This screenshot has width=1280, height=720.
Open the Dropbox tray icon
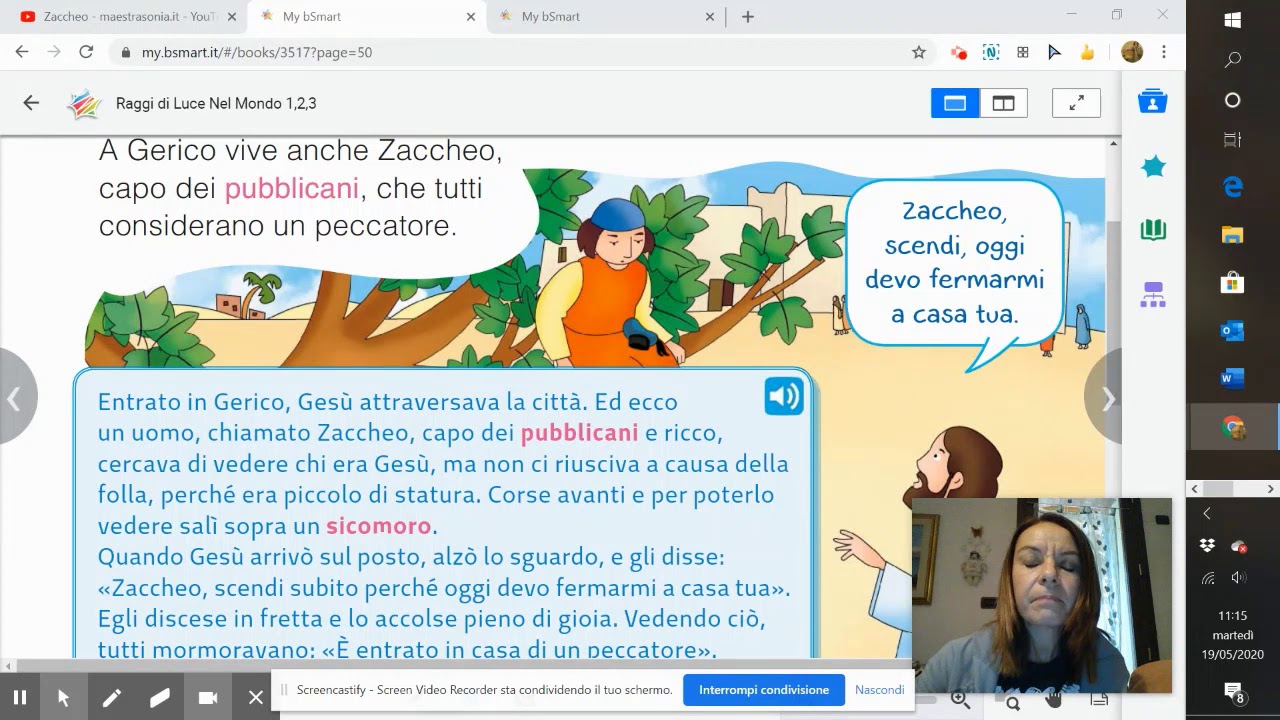click(x=1207, y=546)
